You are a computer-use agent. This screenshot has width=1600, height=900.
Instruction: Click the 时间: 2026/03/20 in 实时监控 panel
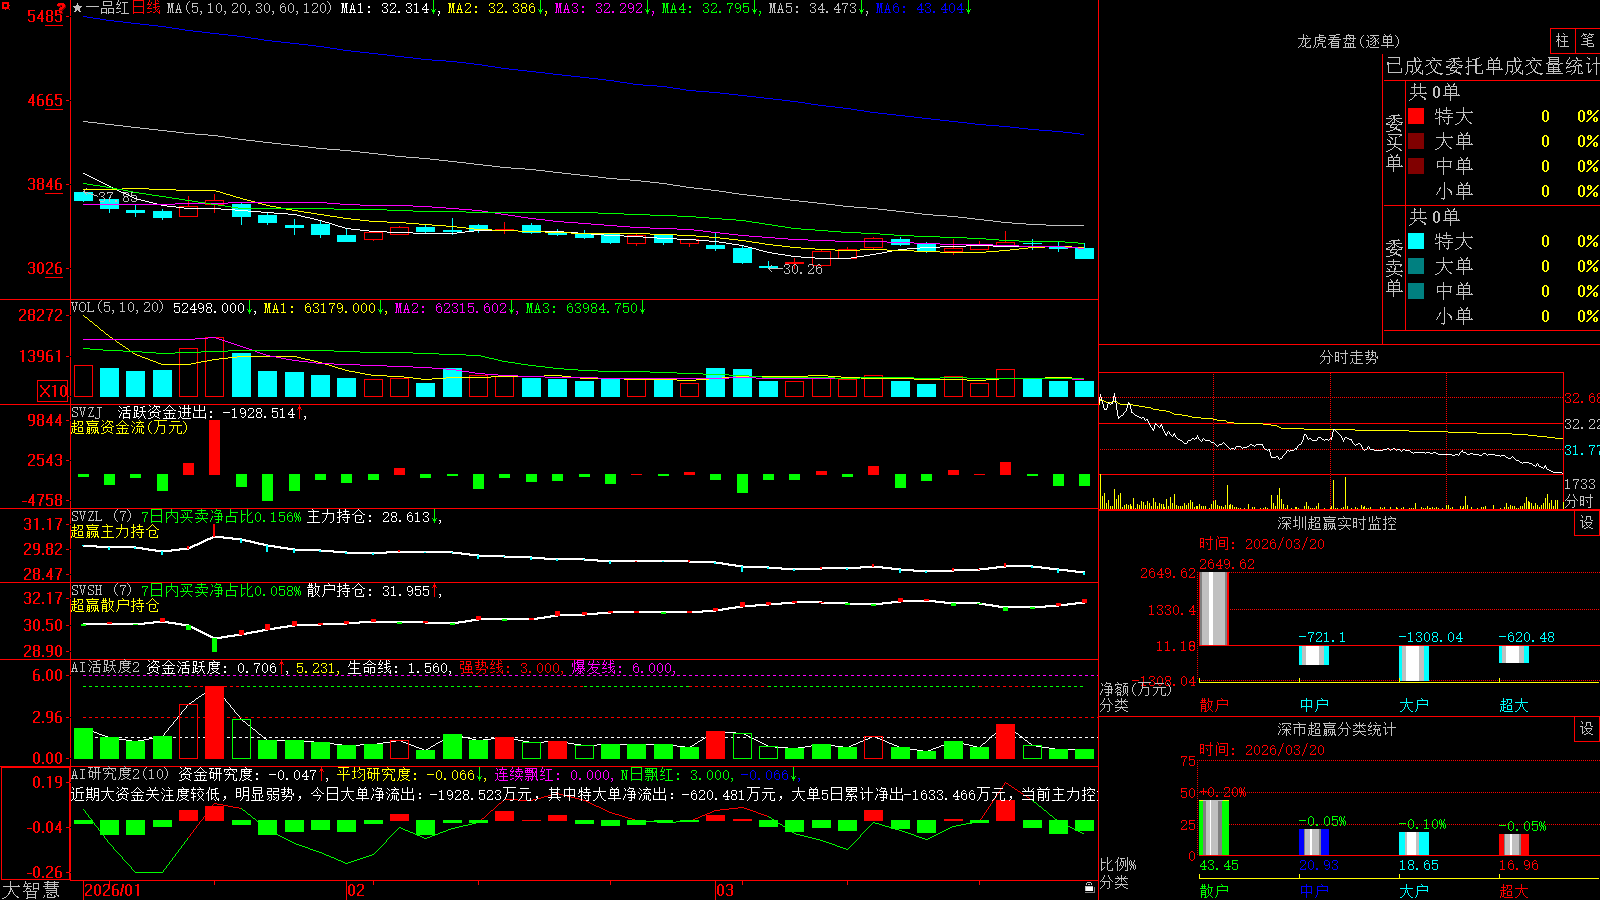click(1262, 544)
